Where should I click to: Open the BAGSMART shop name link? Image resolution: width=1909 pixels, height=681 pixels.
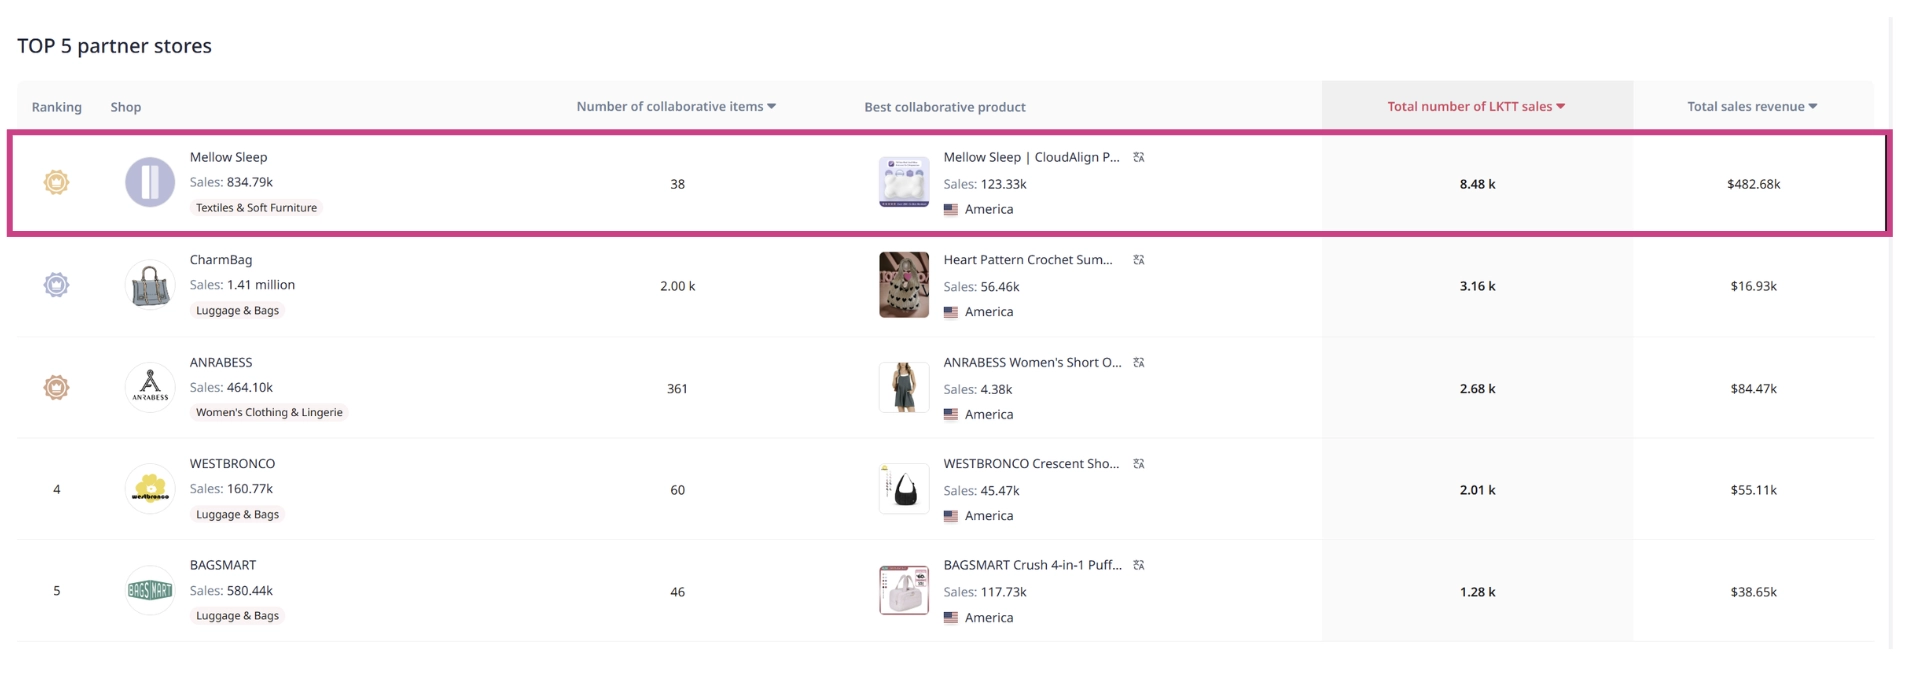(x=223, y=565)
